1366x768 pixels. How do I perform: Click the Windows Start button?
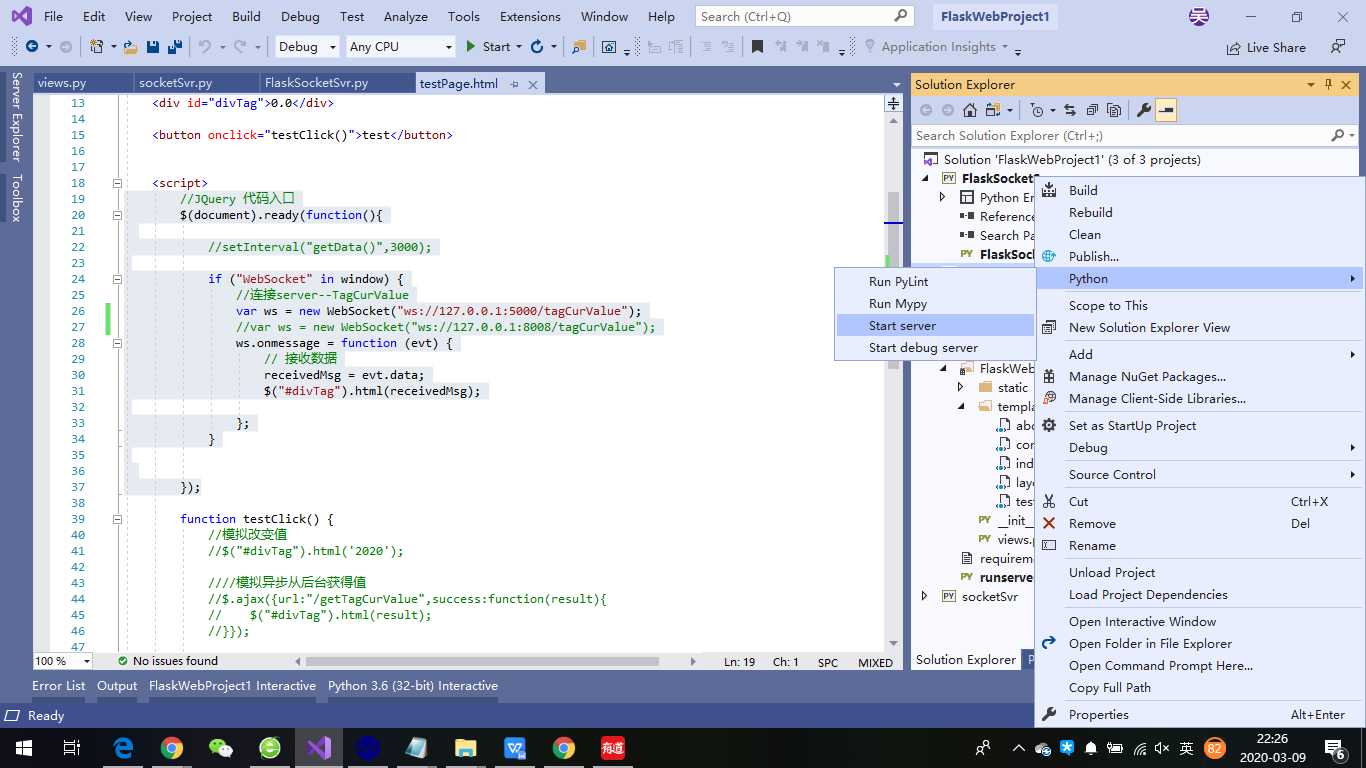24,747
